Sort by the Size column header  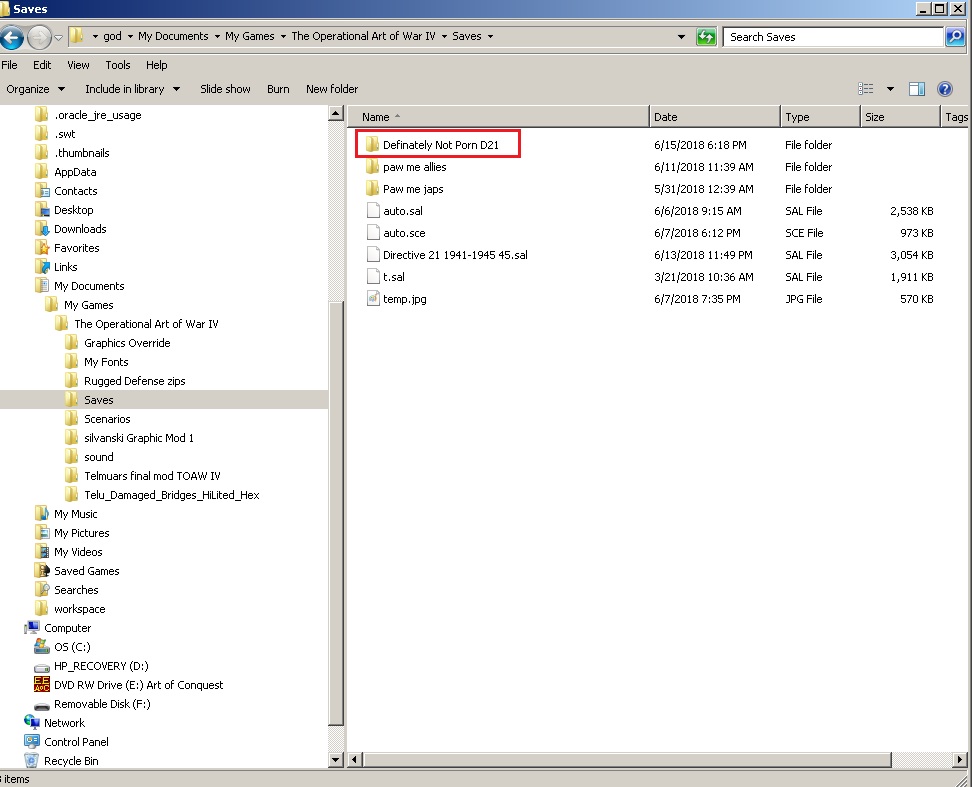900,117
